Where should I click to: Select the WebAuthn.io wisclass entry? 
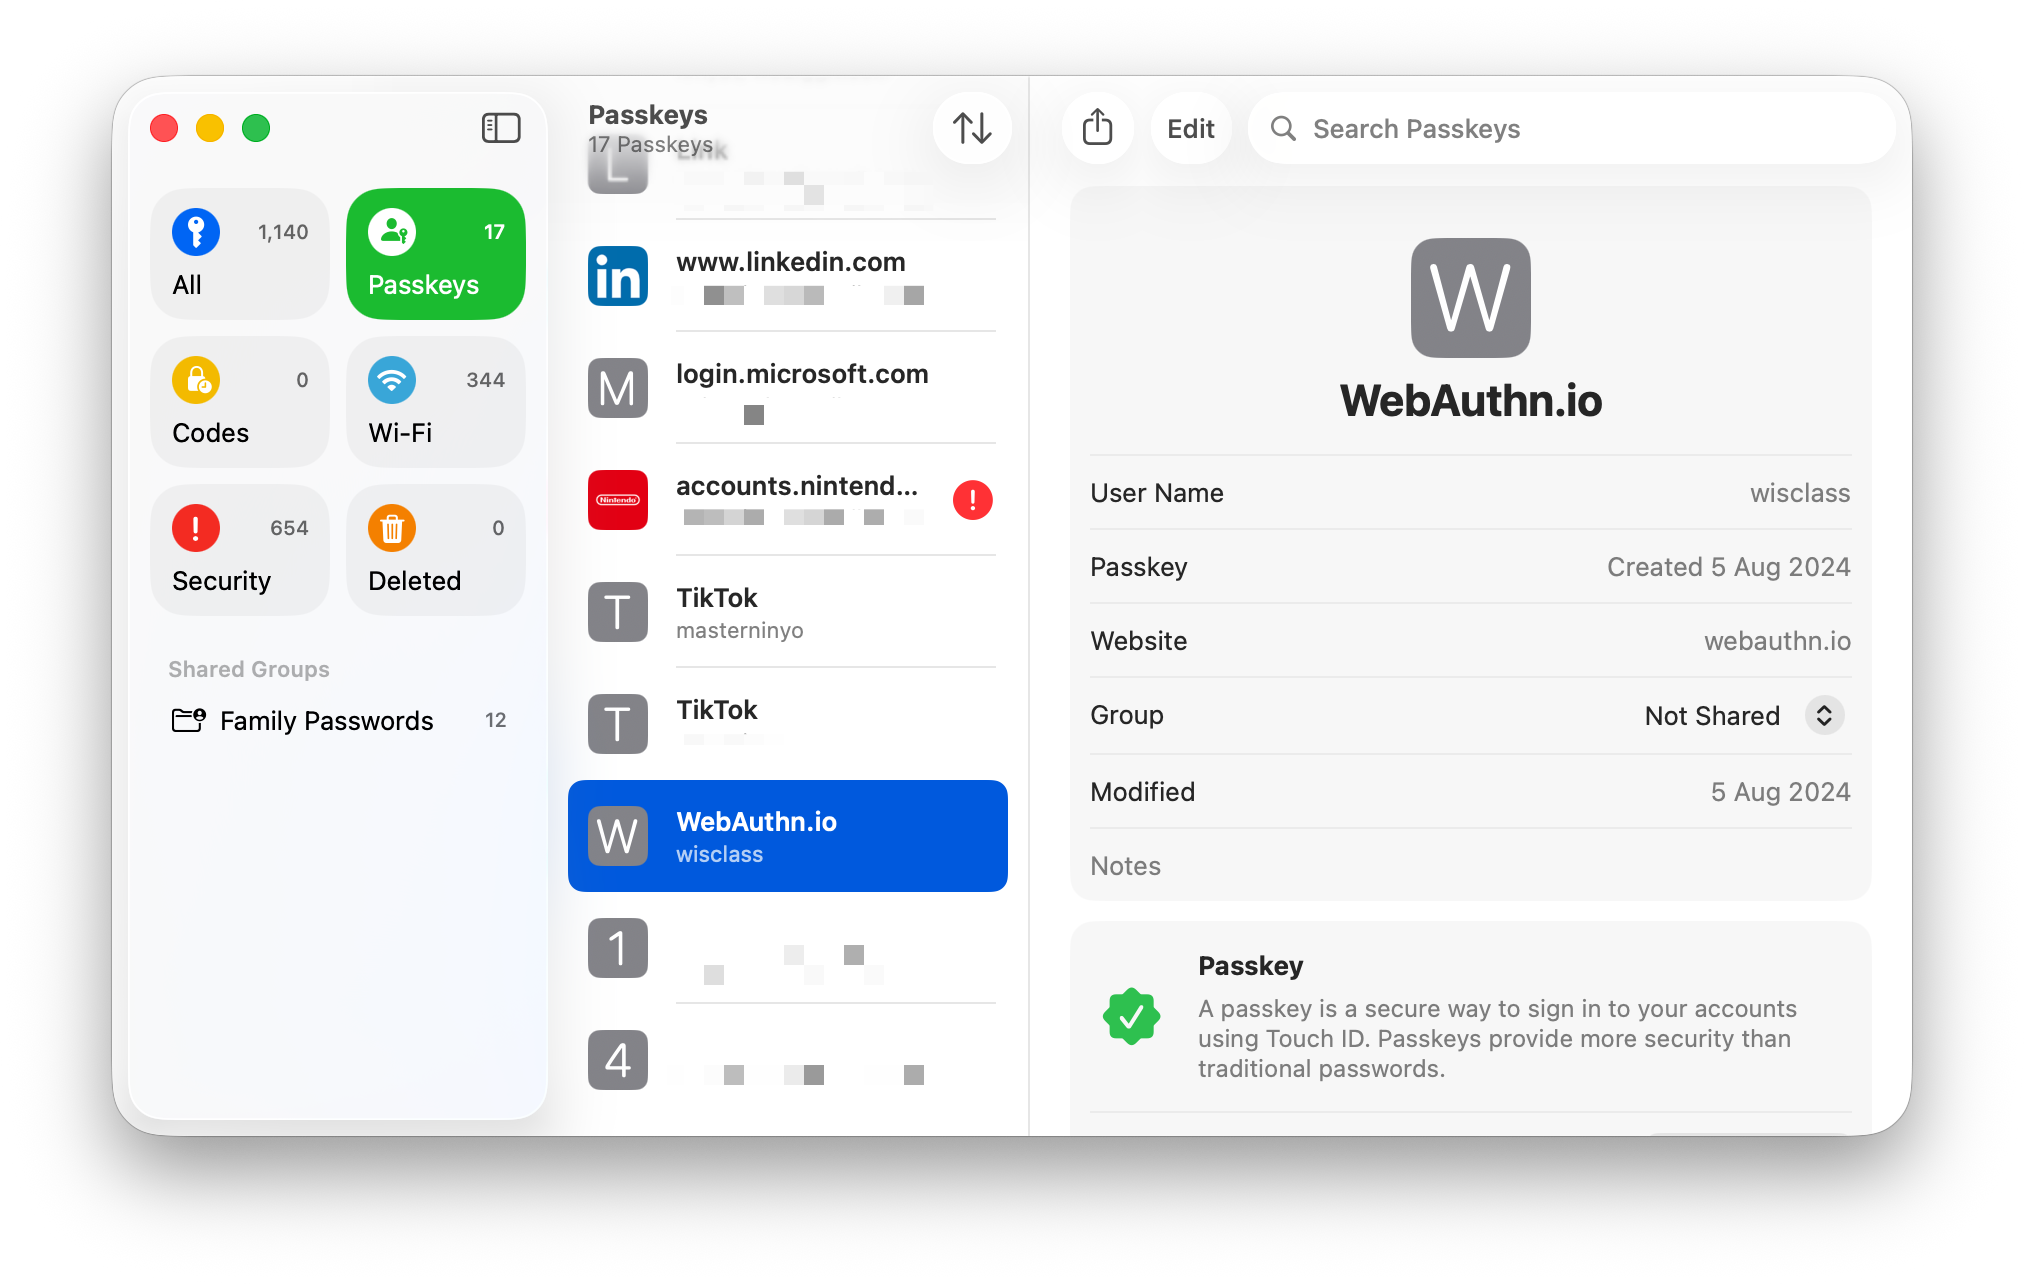tap(788, 836)
